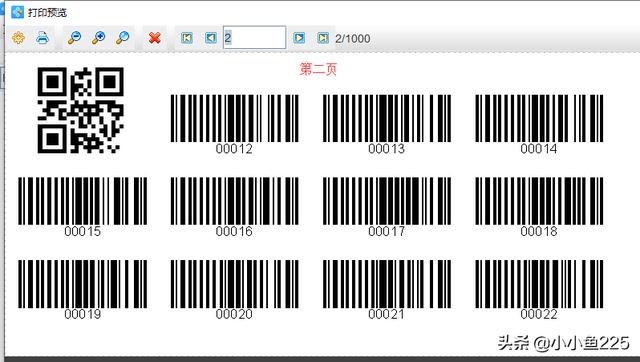Close preview with red X icon
The height and width of the screenshot is (362, 640).
click(x=154, y=38)
